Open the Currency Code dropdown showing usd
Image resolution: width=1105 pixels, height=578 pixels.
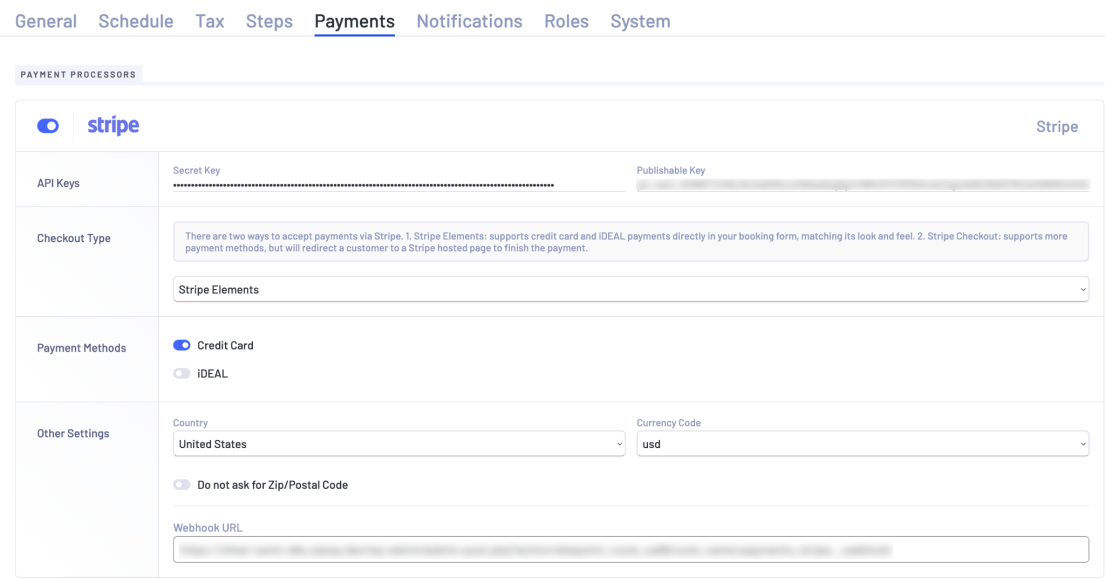(x=863, y=444)
